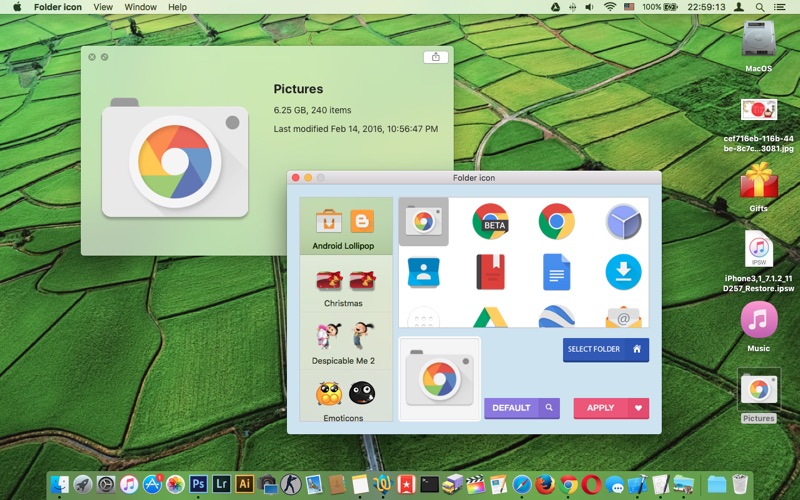This screenshot has height=500, width=800.
Task: Click the volume icon in menu bar
Action: 590,7
